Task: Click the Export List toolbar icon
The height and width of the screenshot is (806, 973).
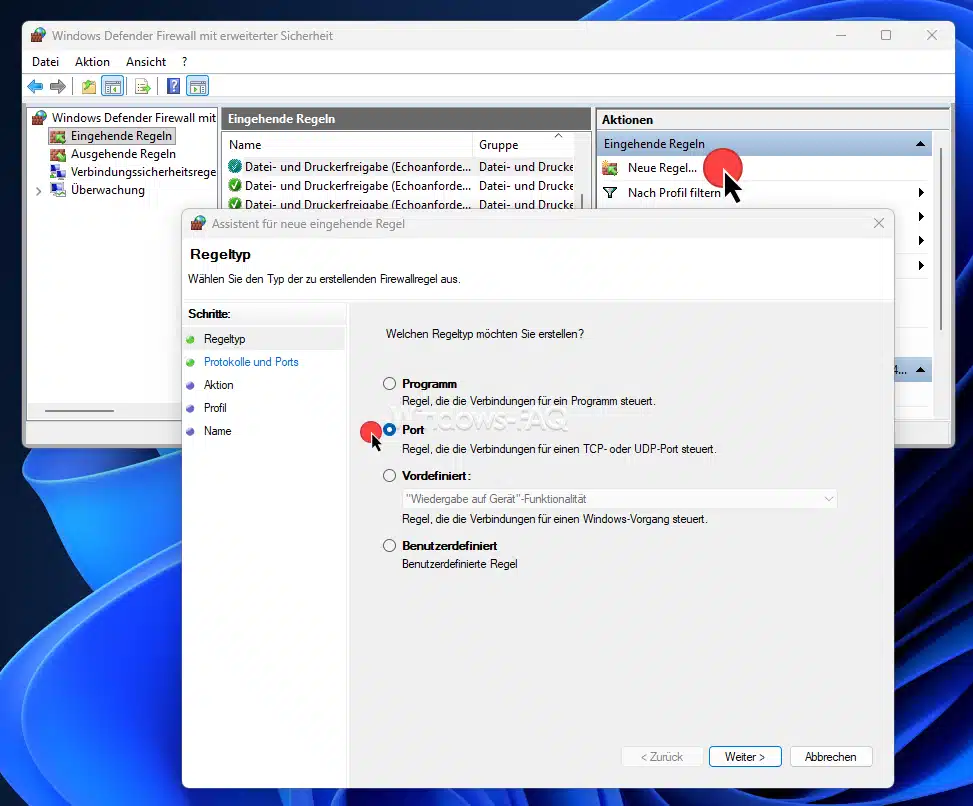Action: pyautogui.click(x=143, y=86)
